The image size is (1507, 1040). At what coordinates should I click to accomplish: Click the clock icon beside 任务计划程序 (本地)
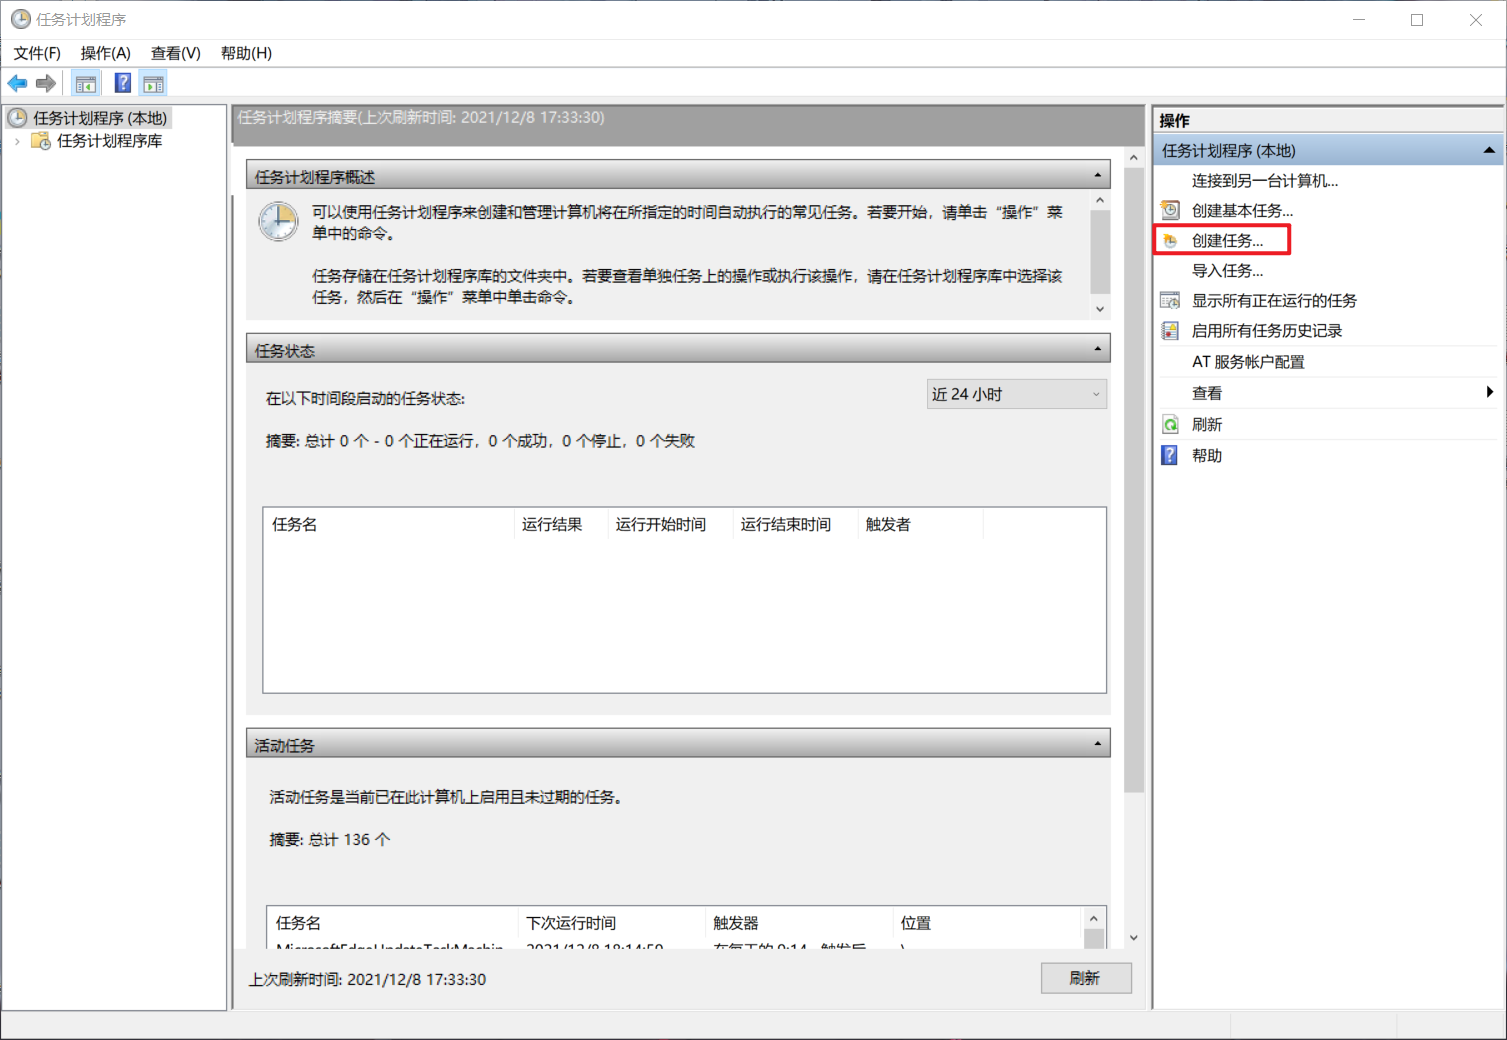click(18, 118)
